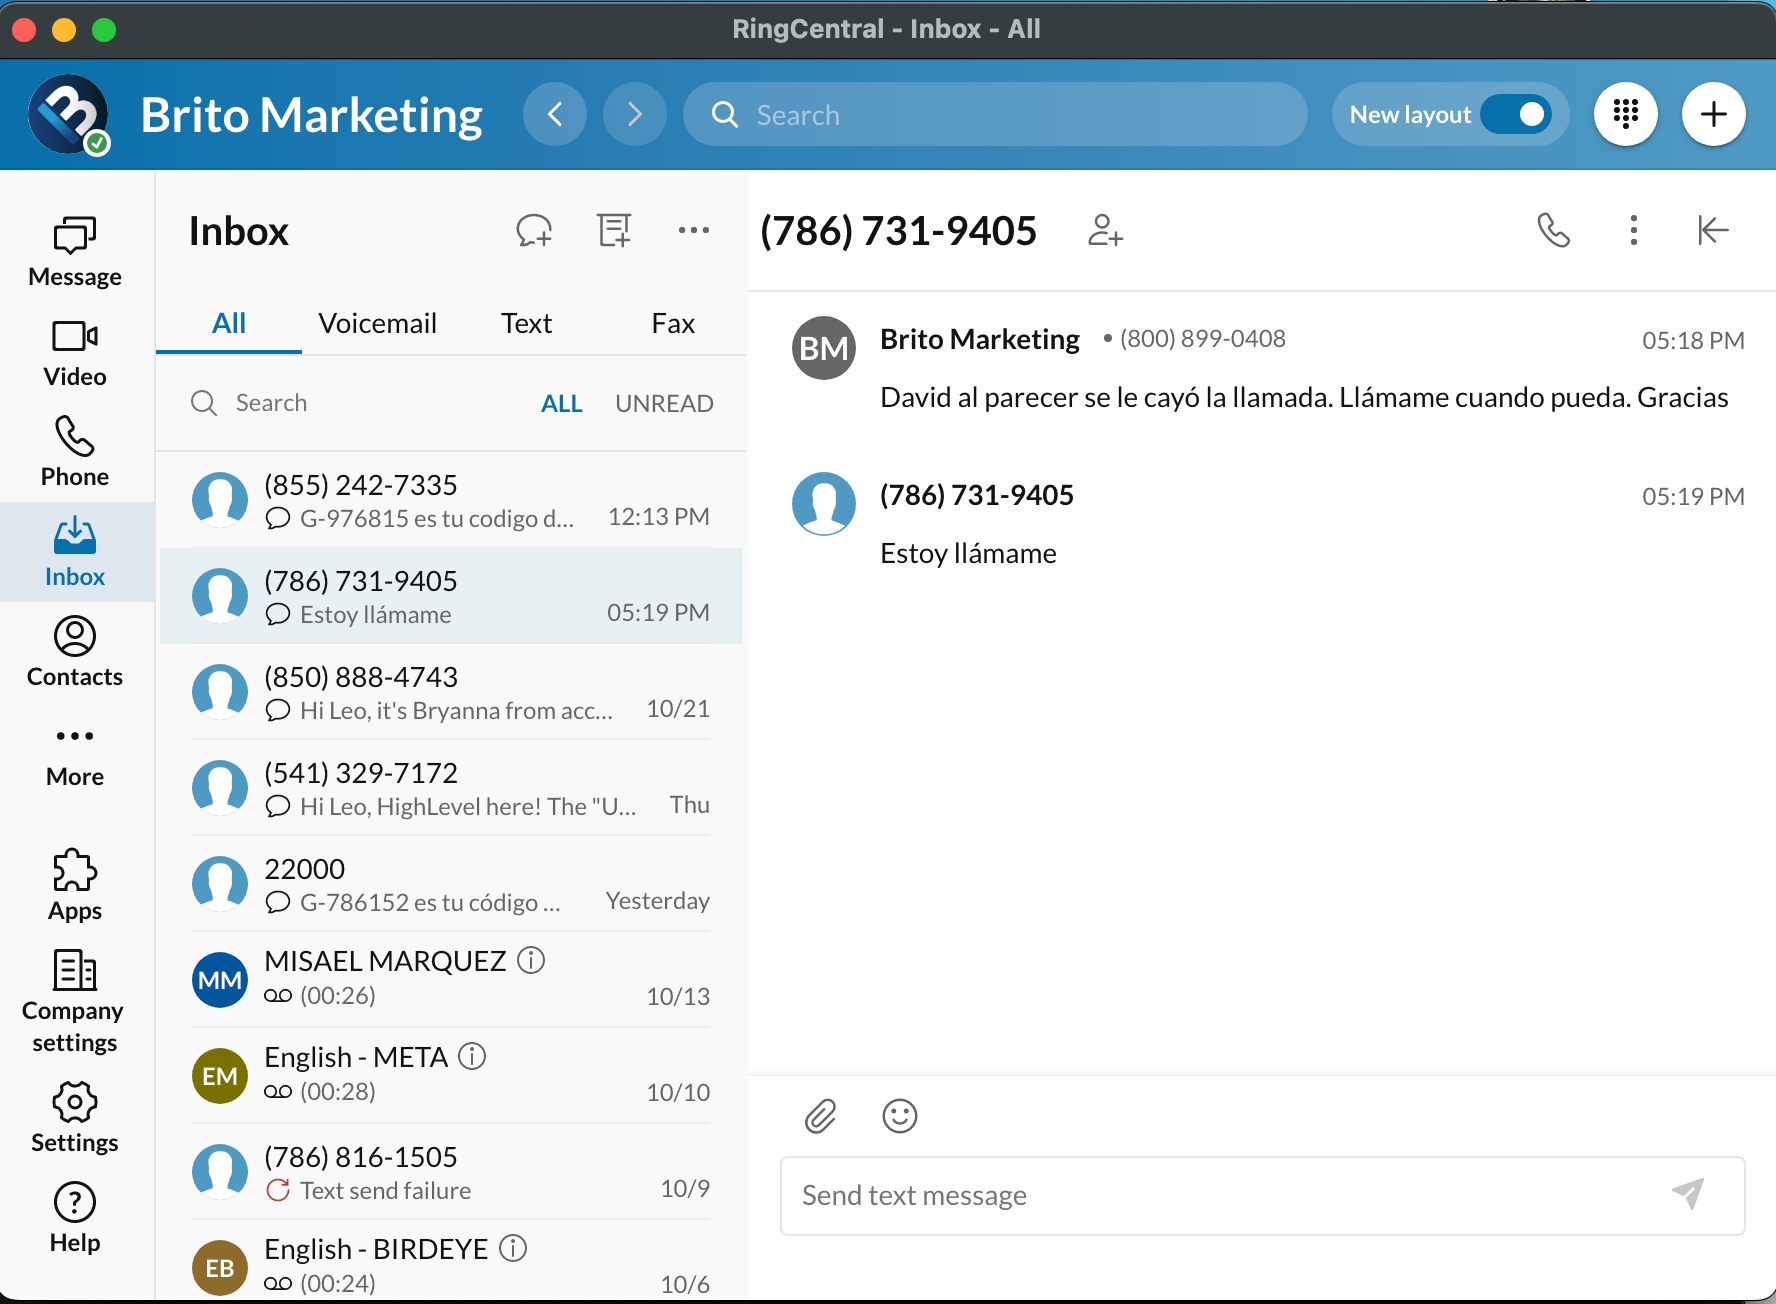Click the Inbox search field
The height and width of the screenshot is (1304, 1776).
click(x=350, y=403)
